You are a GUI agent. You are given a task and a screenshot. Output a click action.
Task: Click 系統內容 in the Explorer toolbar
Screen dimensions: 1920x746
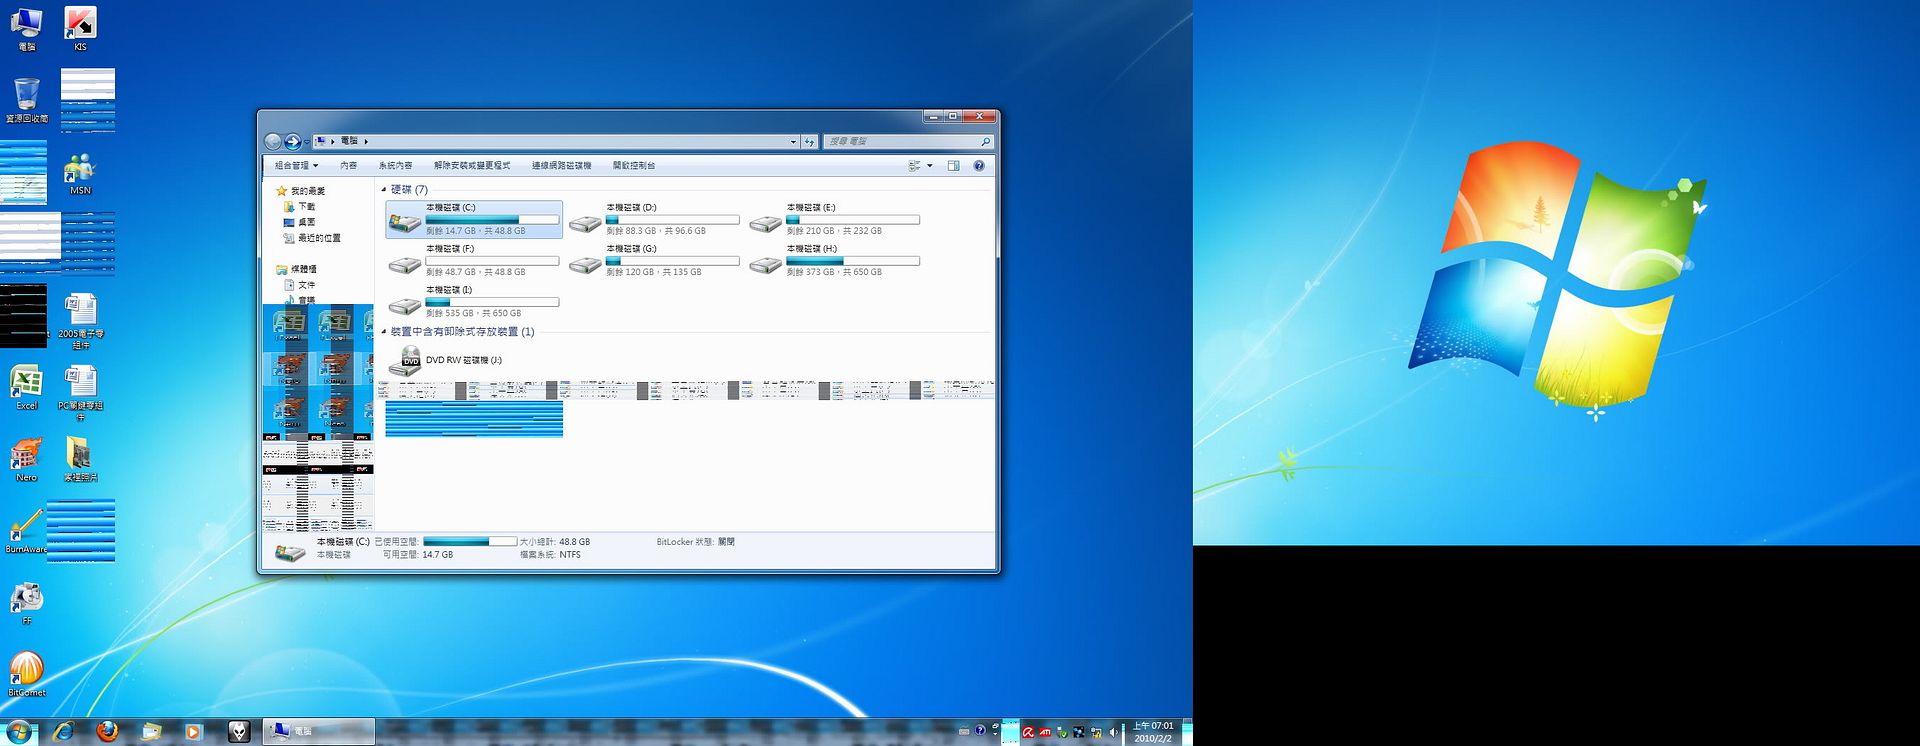click(395, 166)
